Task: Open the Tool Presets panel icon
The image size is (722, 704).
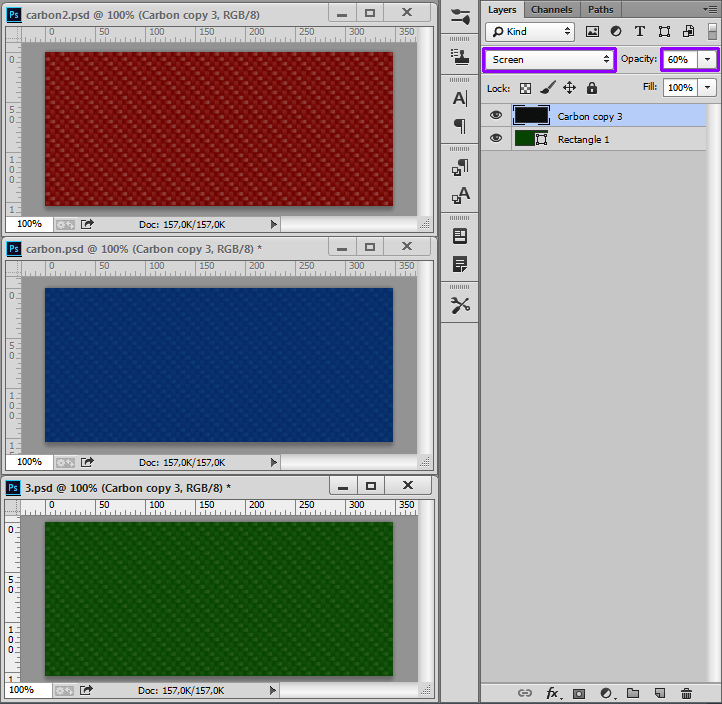Action: [460, 305]
